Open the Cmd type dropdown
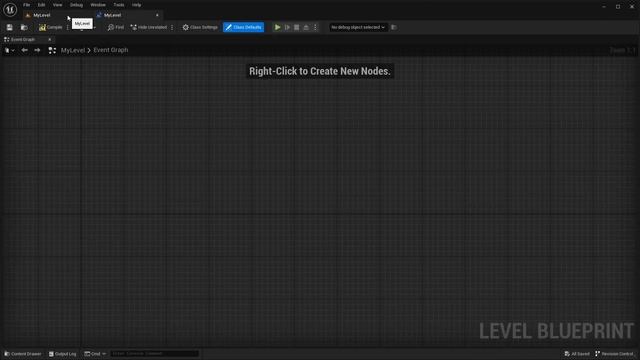This screenshot has width=640, height=360. [95, 354]
